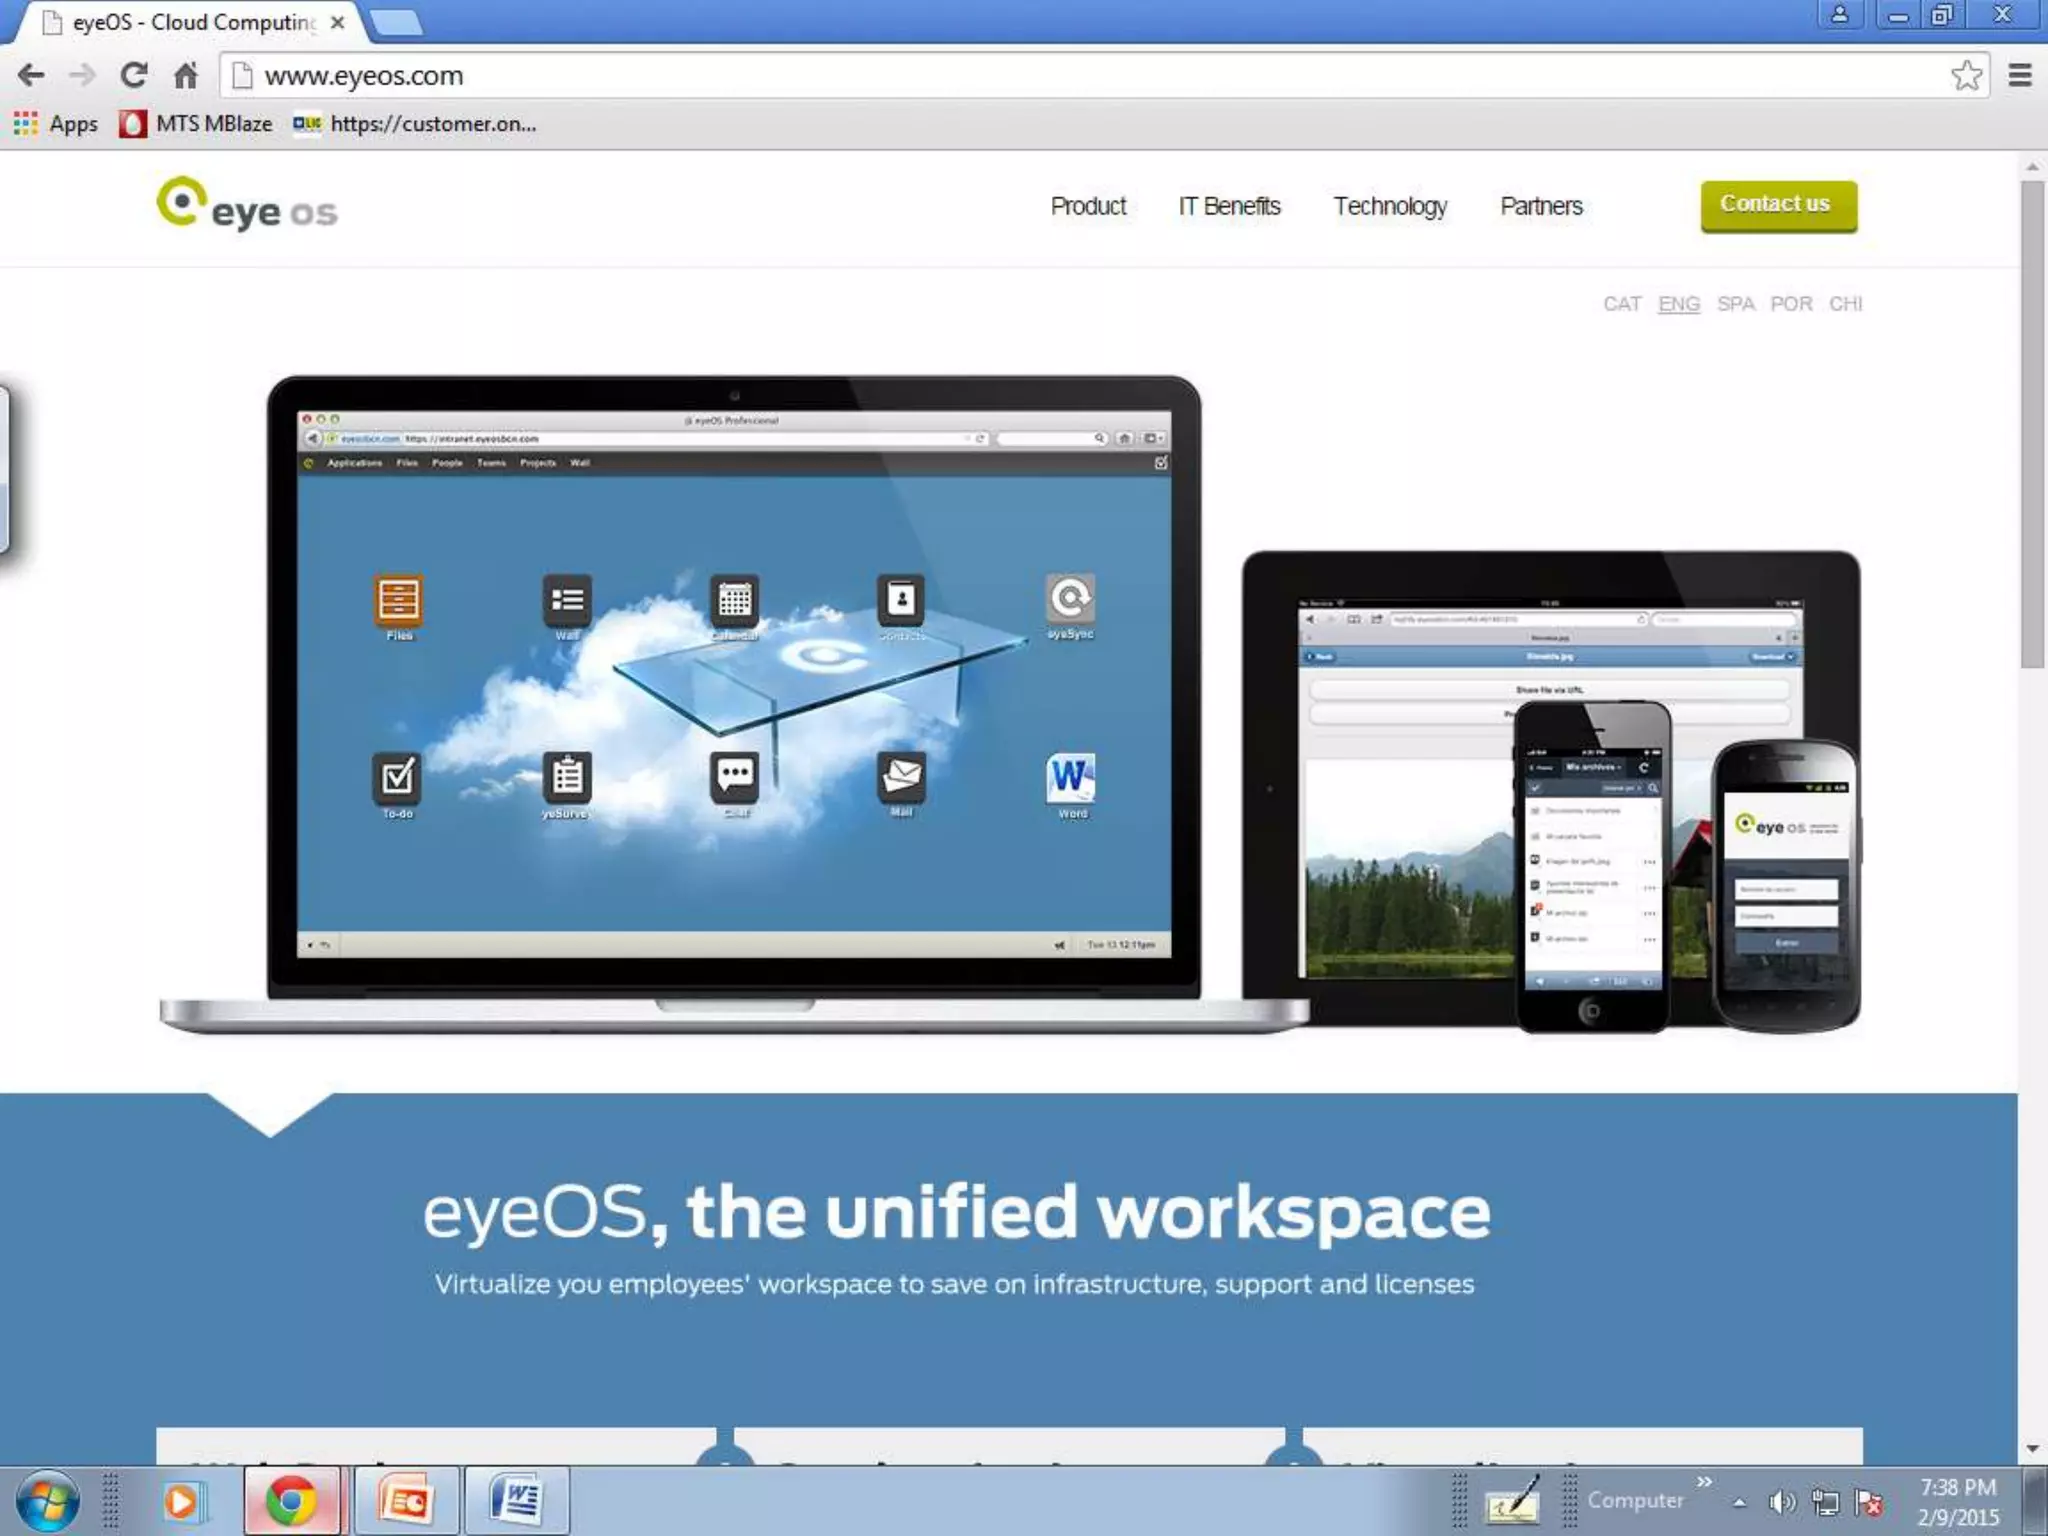Reload the eyeOS page
Screen dimensions: 2048x1536
133,75
